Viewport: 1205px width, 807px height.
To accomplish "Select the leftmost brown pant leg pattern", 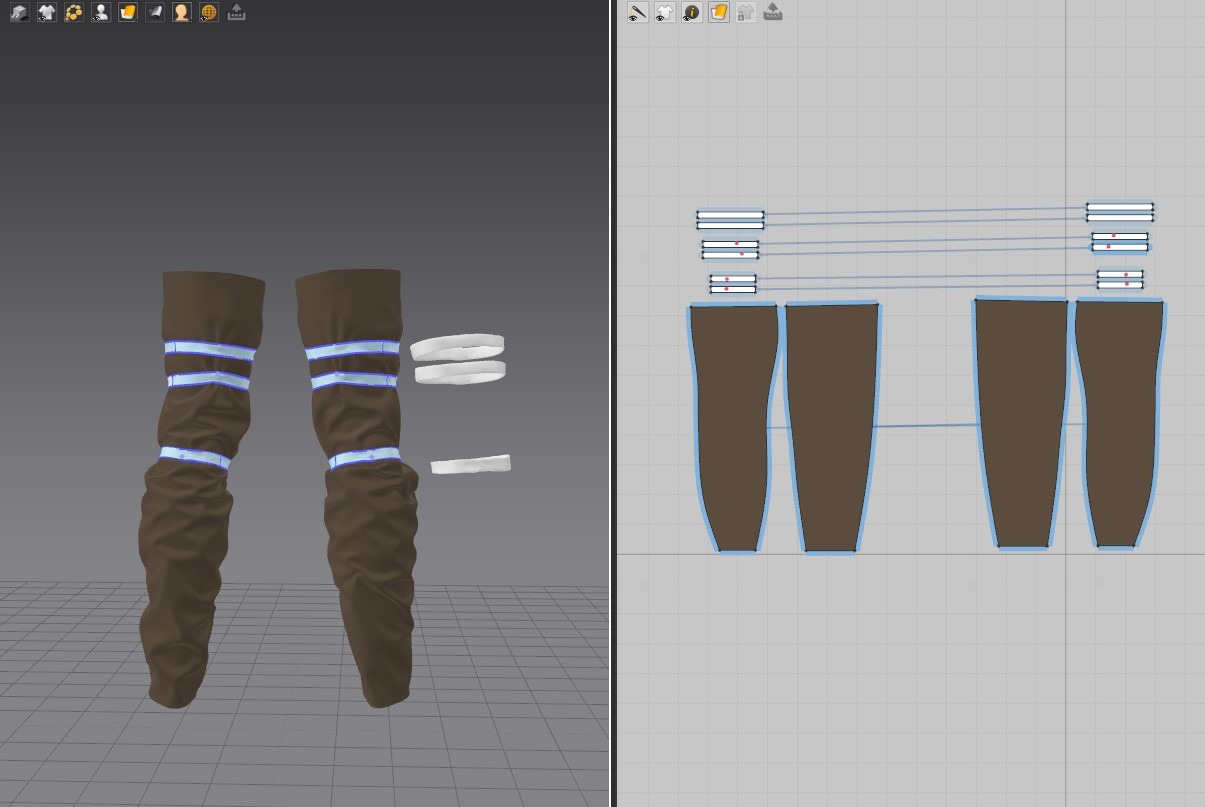I will click(730, 420).
